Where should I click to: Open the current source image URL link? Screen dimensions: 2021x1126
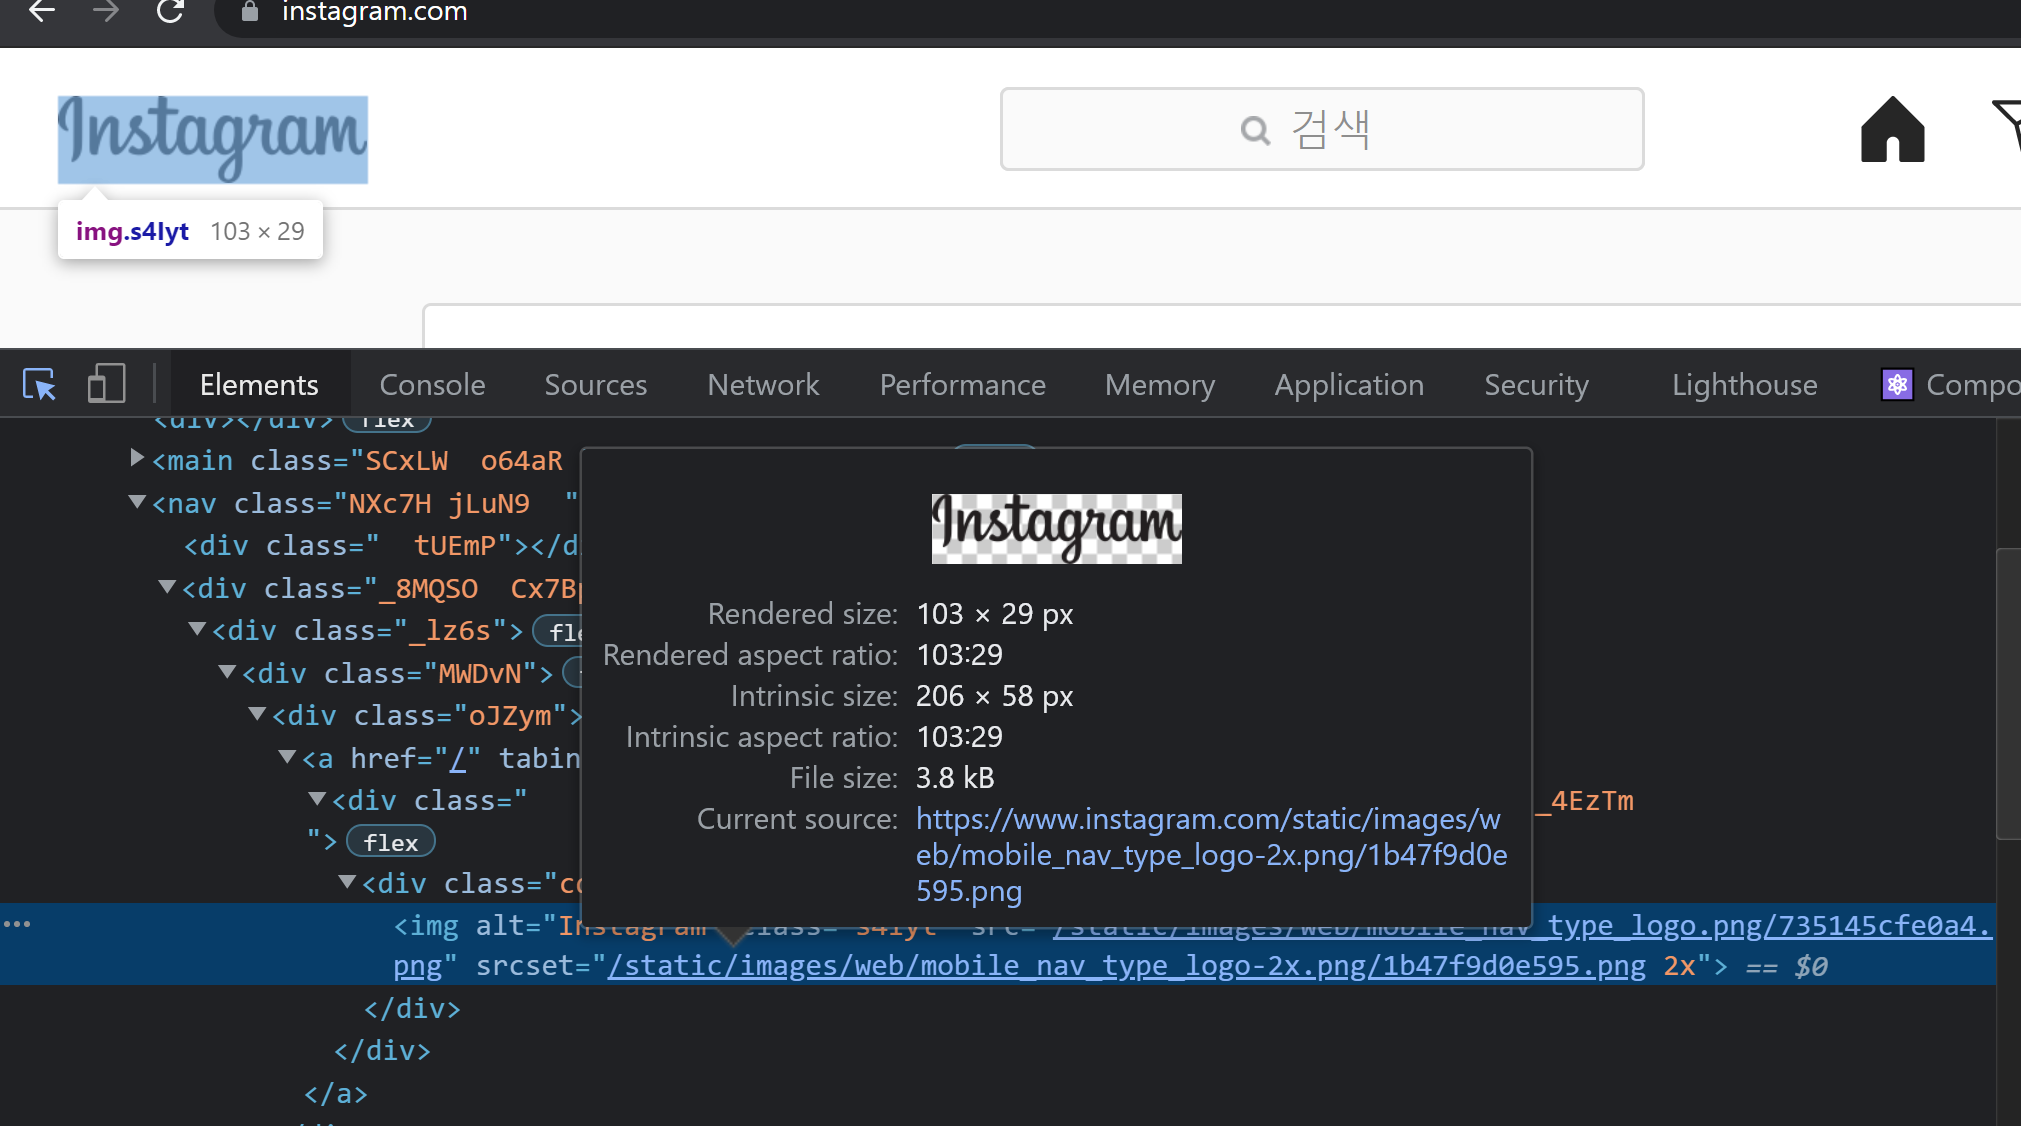tap(1210, 854)
